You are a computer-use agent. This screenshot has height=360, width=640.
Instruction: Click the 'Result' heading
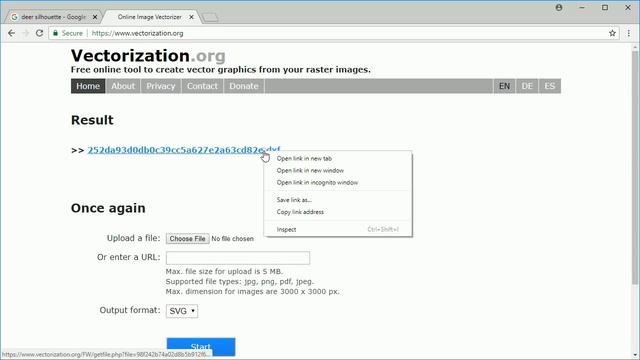click(x=92, y=120)
